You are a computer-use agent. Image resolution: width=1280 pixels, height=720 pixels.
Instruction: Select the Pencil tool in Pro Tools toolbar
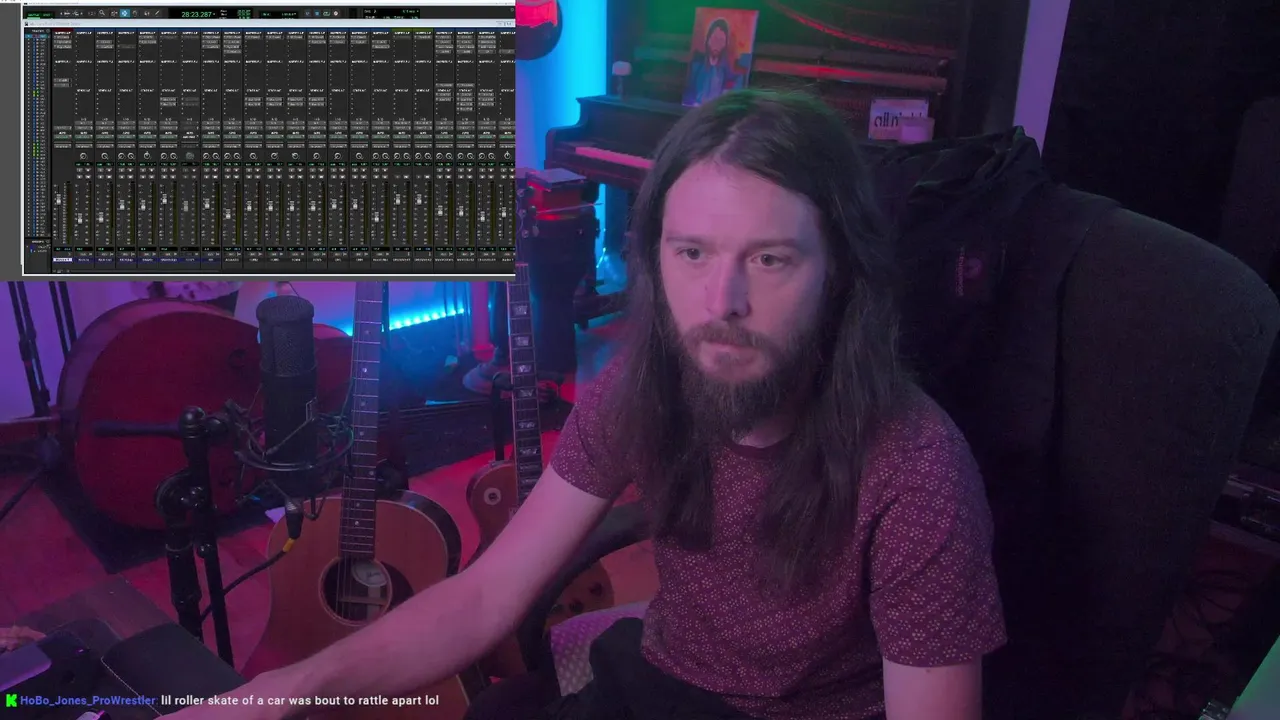(x=157, y=13)
